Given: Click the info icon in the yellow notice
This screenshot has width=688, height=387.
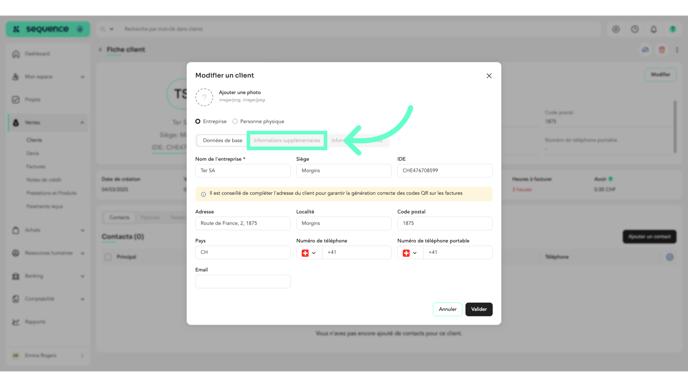Looking at the screenshot, I should pyautogui.click(x=203, y=194).
